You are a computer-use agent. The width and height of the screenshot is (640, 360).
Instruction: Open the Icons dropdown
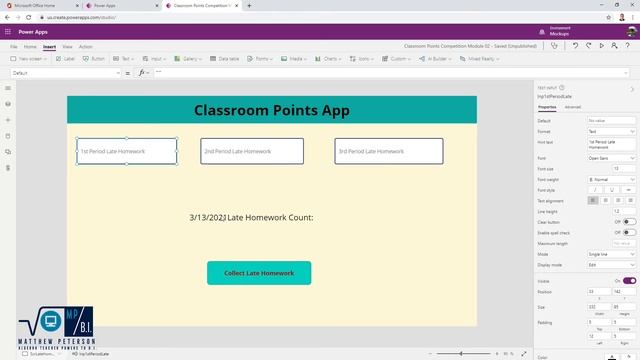click(x=362, y=59)
